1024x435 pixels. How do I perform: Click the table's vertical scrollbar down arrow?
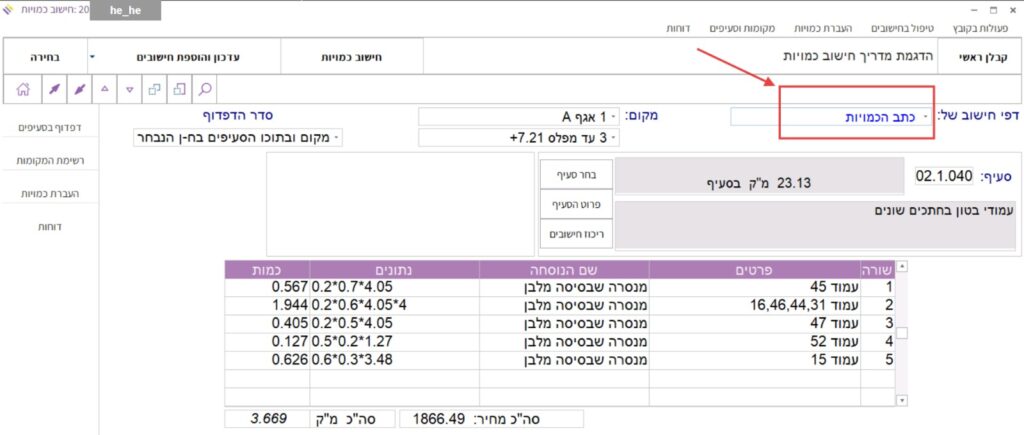point(902,400)
